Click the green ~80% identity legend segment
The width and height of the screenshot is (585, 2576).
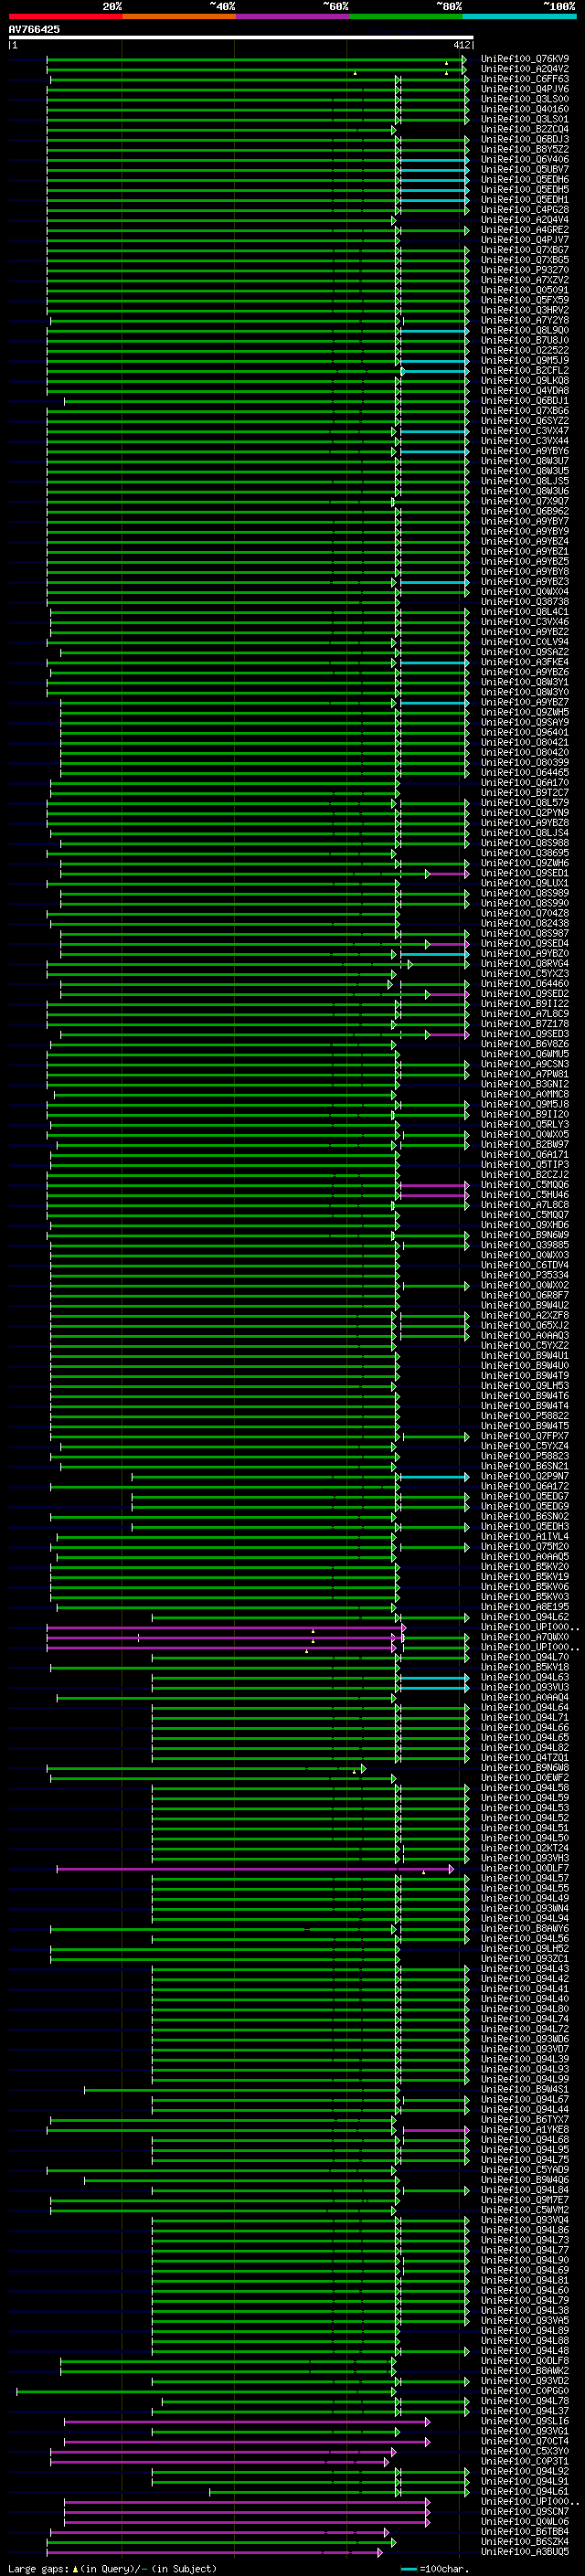[405, 16]
